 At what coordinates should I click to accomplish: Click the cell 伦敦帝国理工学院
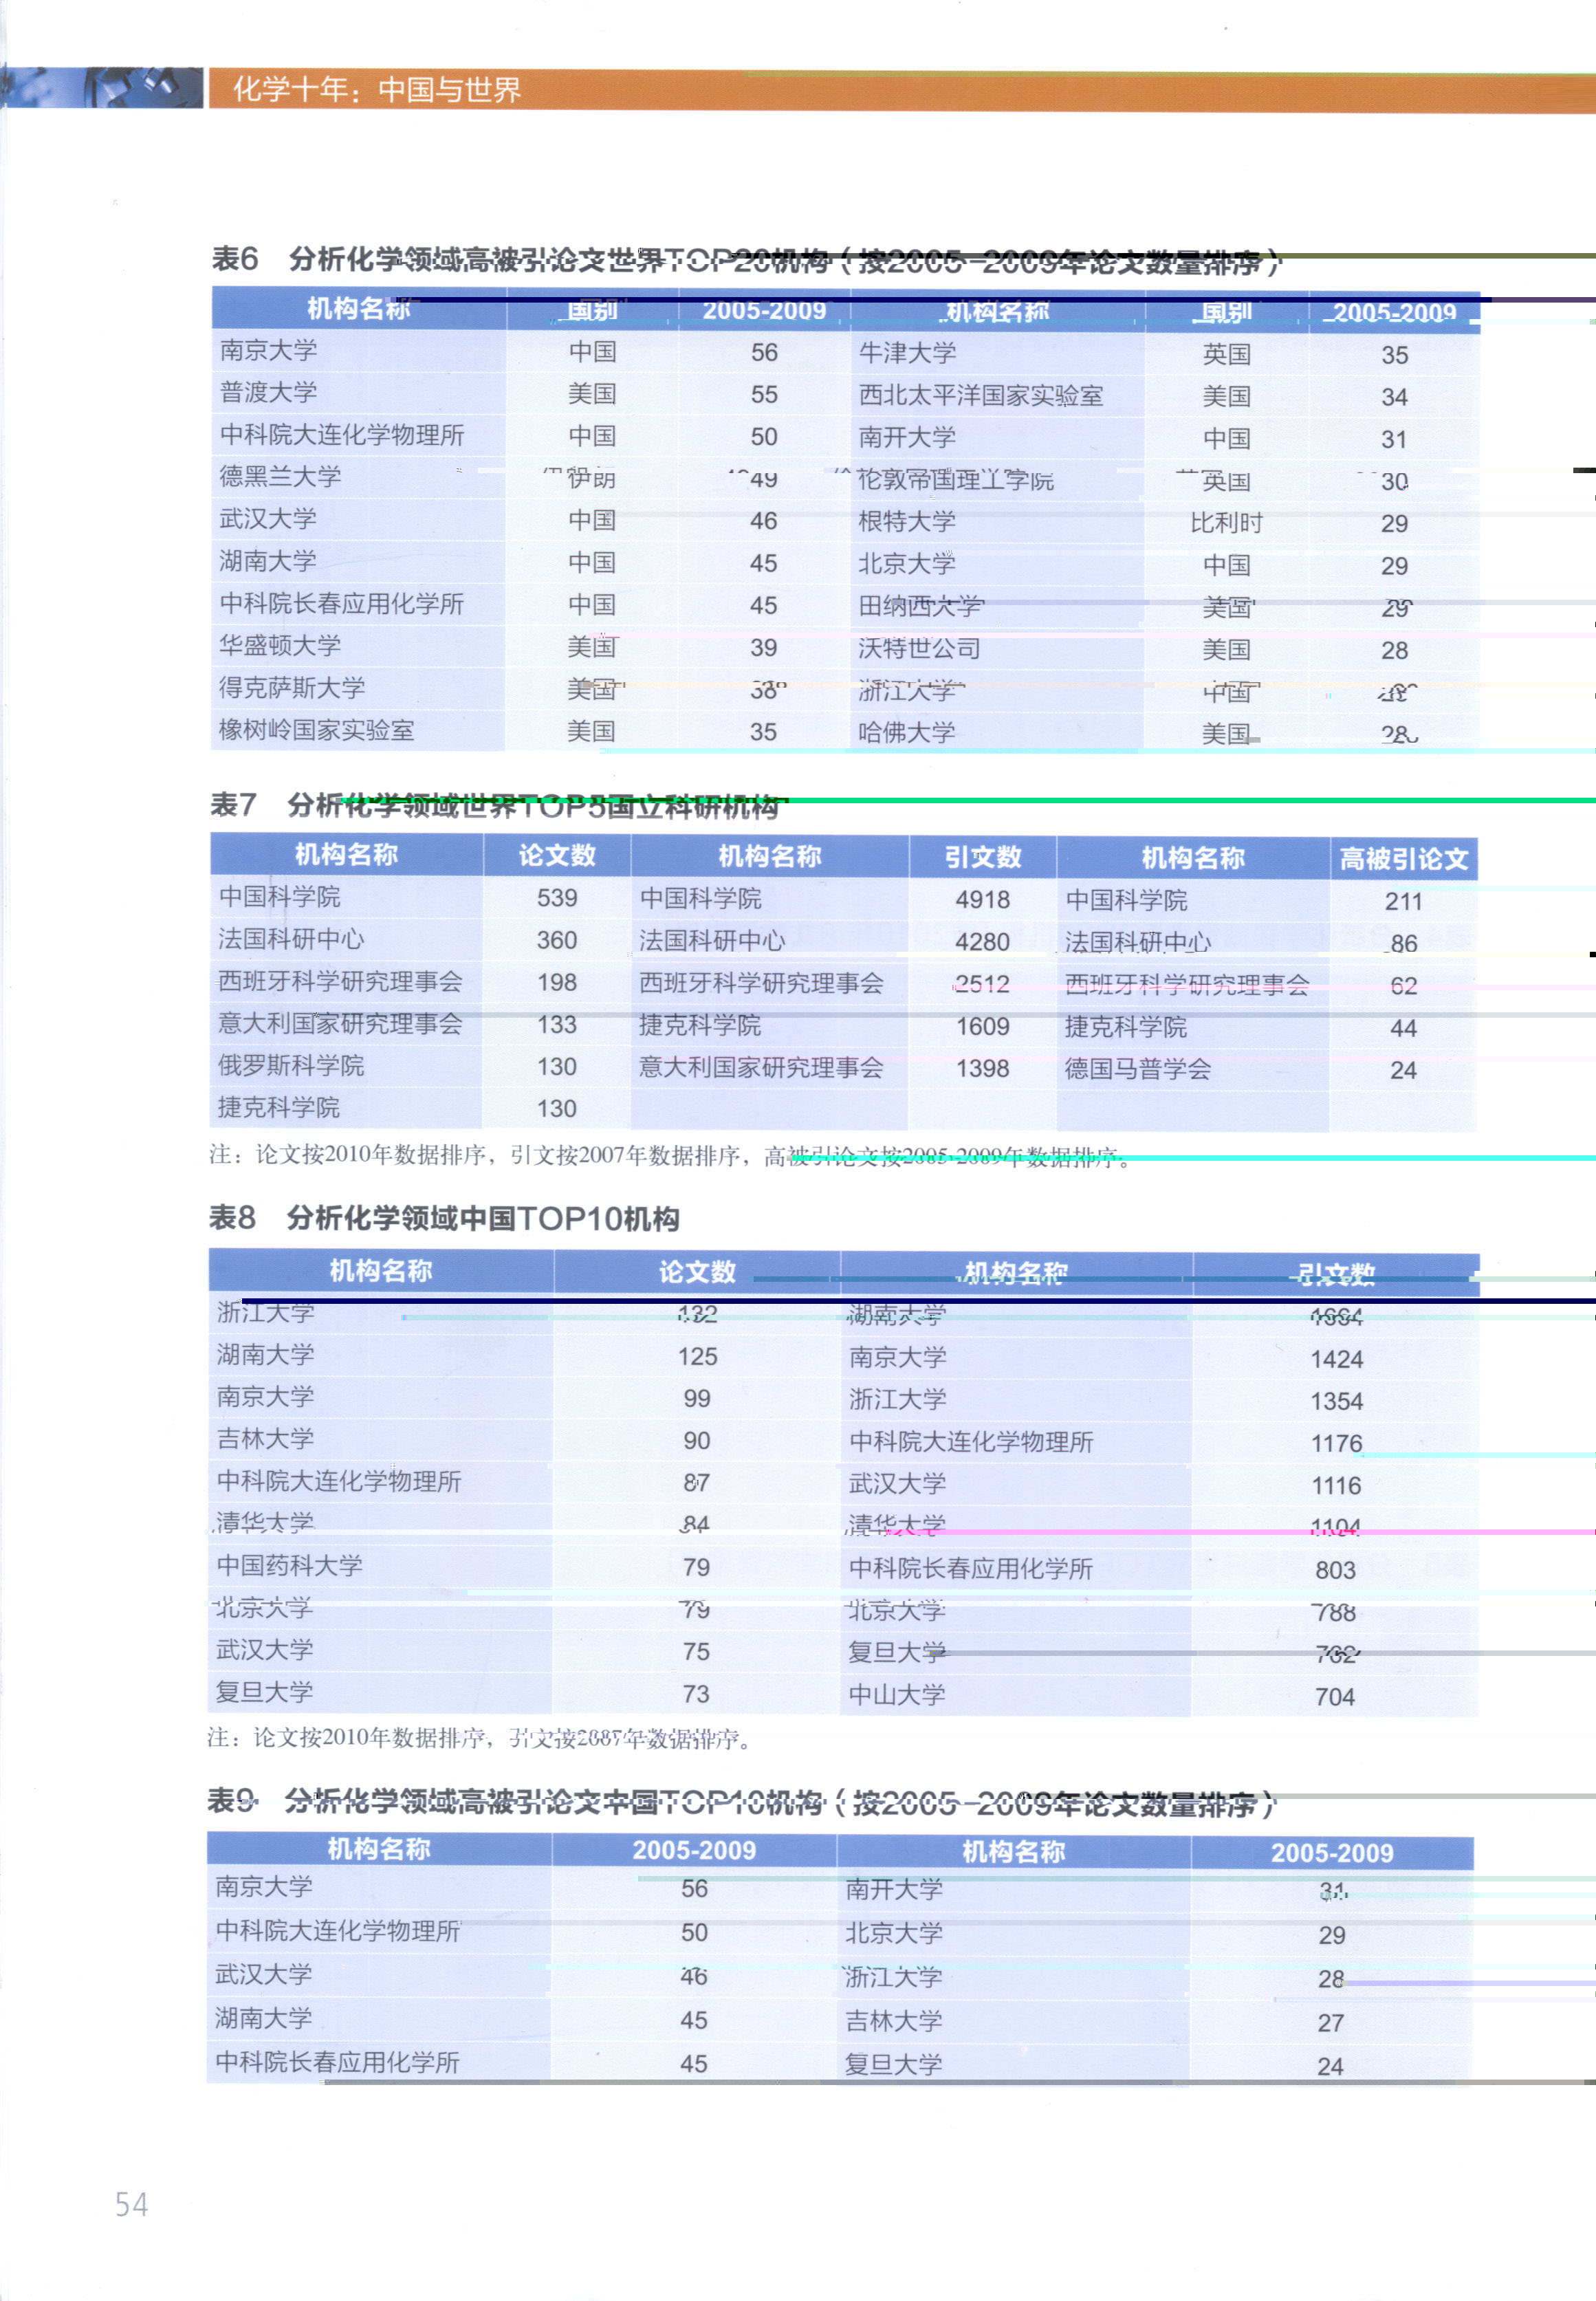tap(956, 480)
